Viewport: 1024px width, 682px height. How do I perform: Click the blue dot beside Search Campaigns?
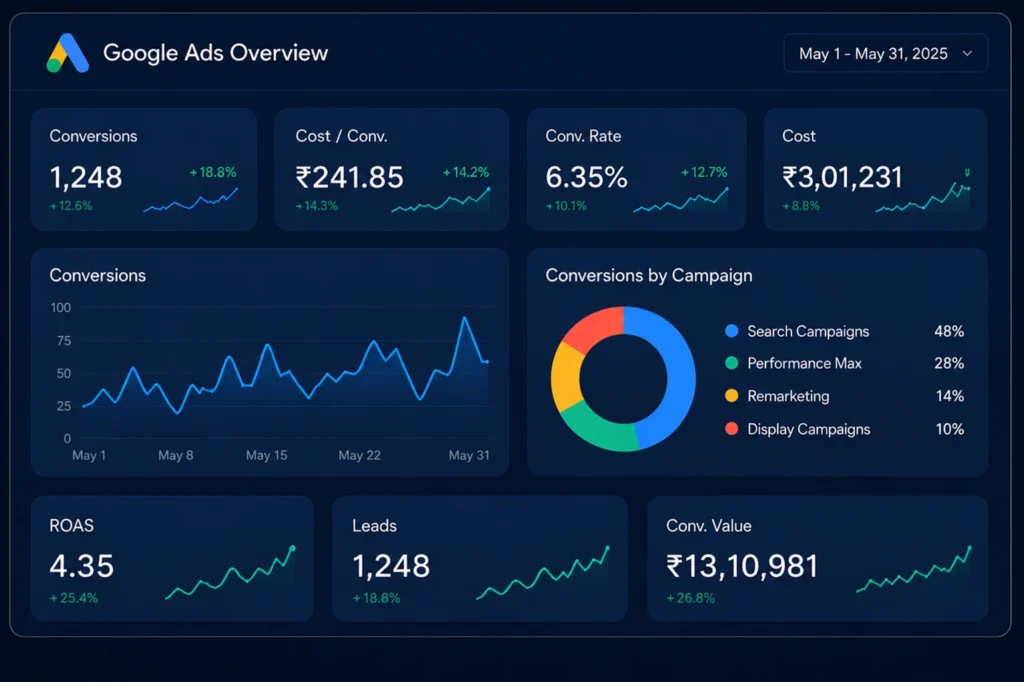point(731,331)
